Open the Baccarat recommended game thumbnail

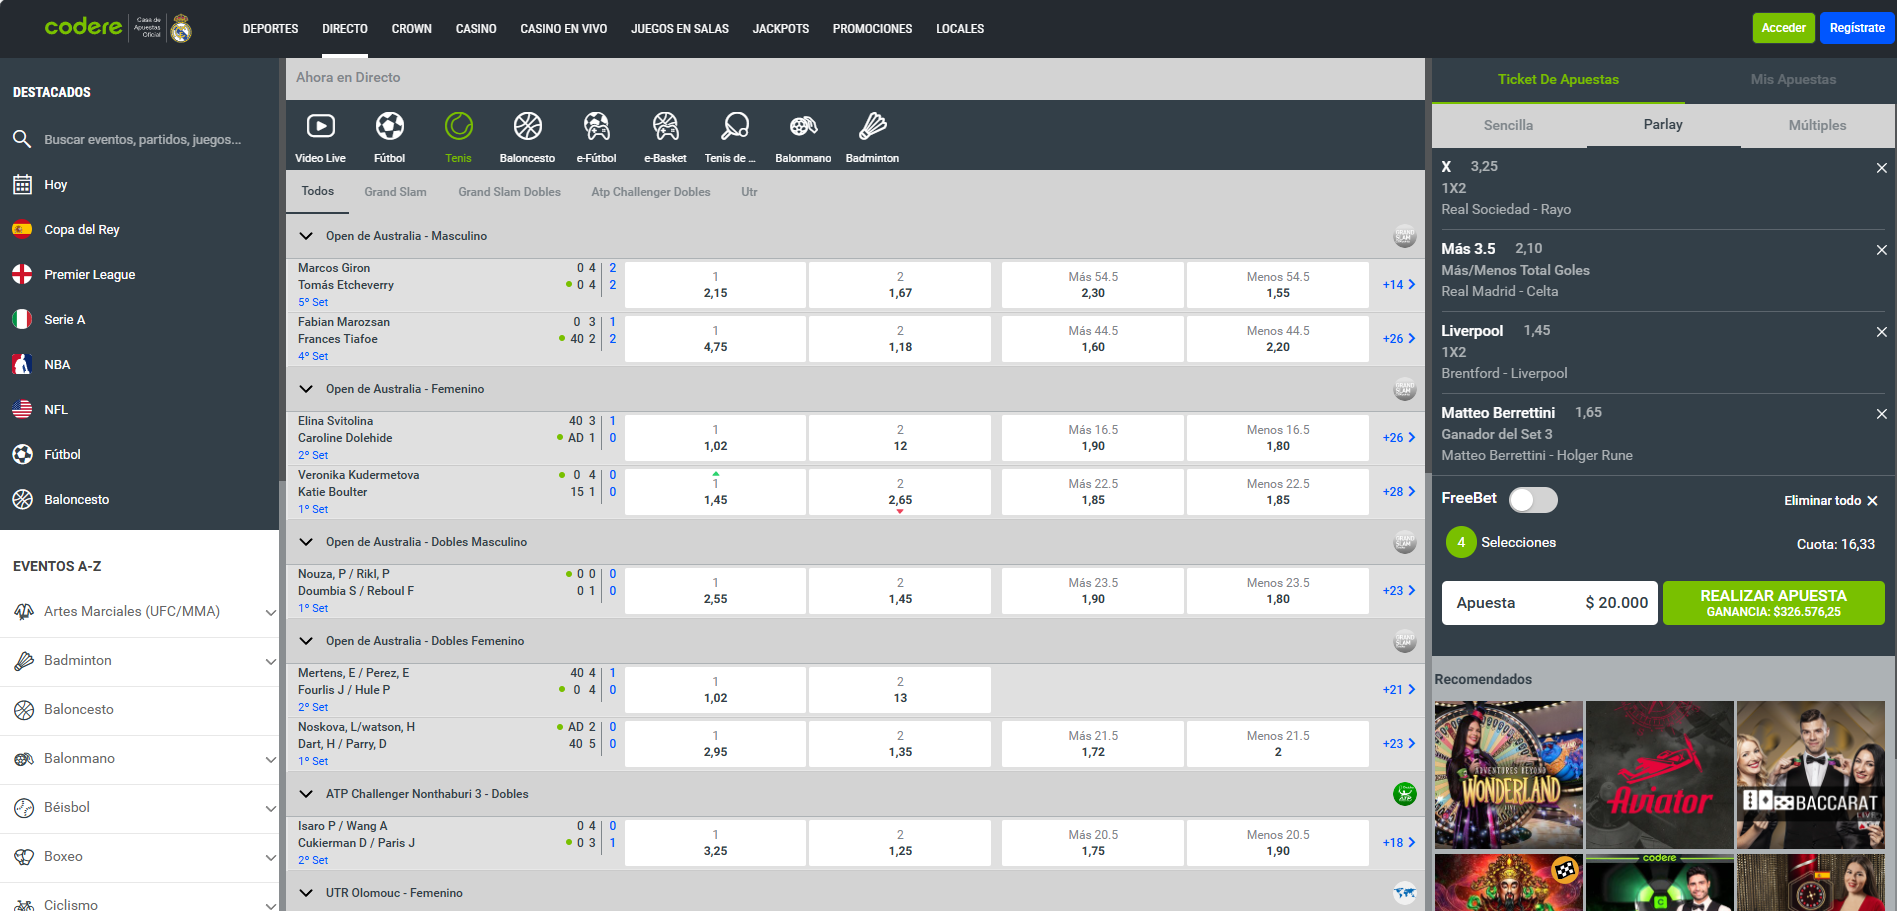pos(1810,775)
